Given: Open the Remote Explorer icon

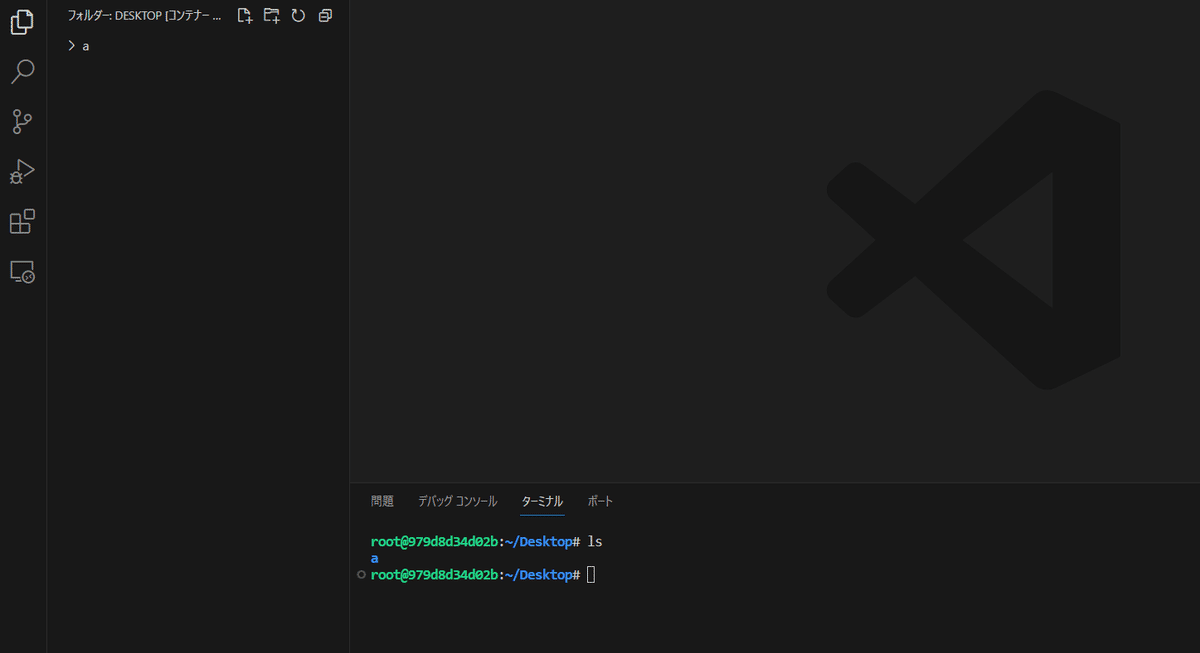Looking at the screenshot, I should [22, 271].
